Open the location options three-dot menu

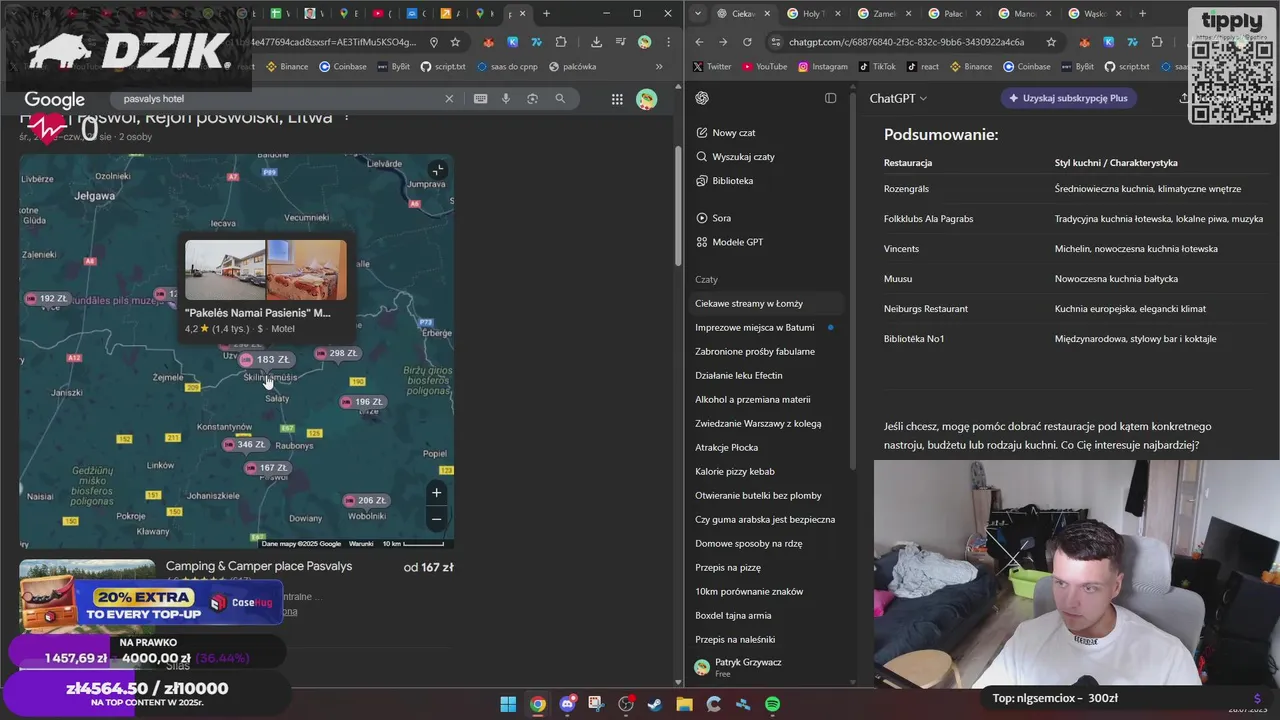(347, 117)
